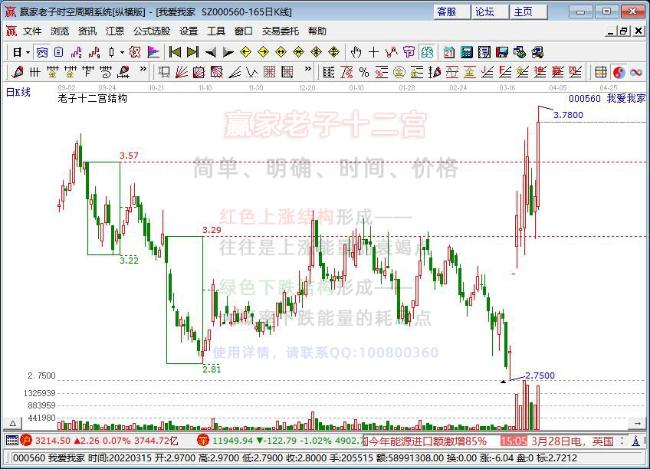The height and width of the screenshot is (469, 650).
Task: Jump to first bar with skip-back icon
Action: (x=175, y=52)
